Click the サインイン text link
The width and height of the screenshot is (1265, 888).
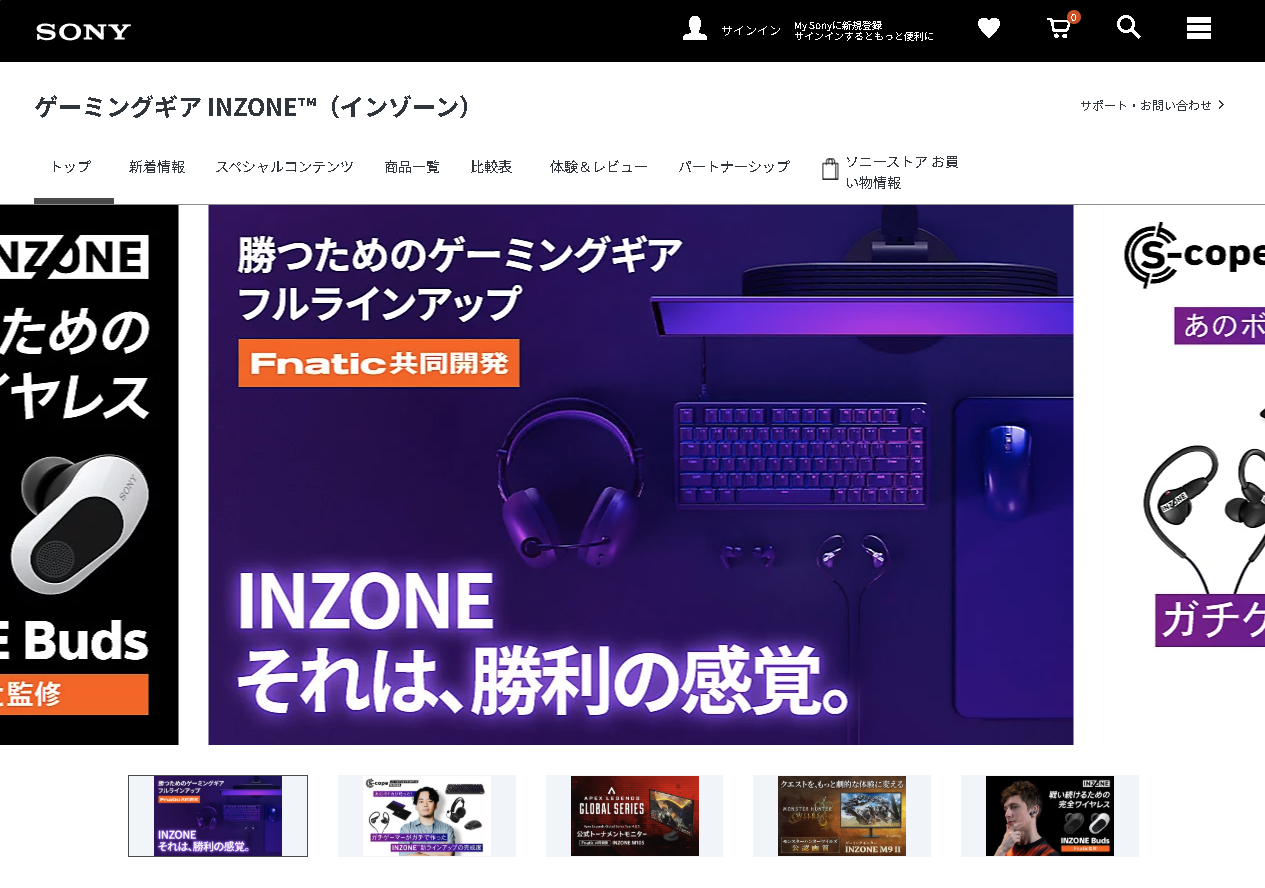(749, 30)
